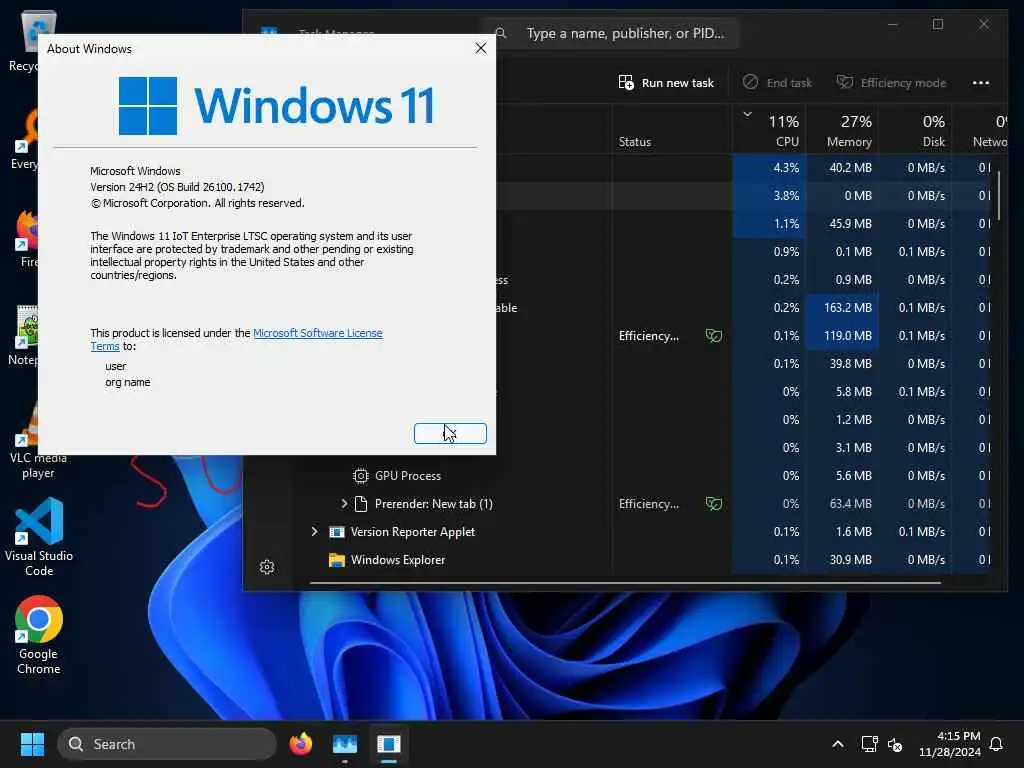Open the three-dot more options menu
This screenshot has height=768, width=1024.
point(980,83)
